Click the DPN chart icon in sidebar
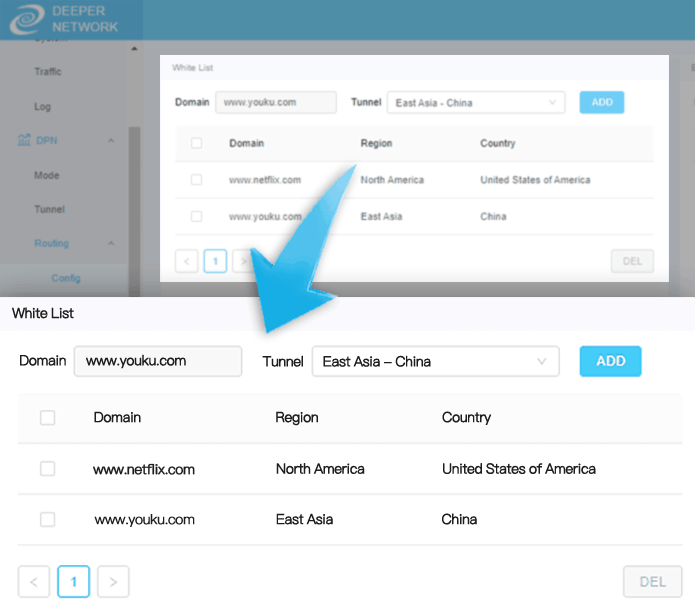Viewport: 695px width, 605px height. click(24, 140)
